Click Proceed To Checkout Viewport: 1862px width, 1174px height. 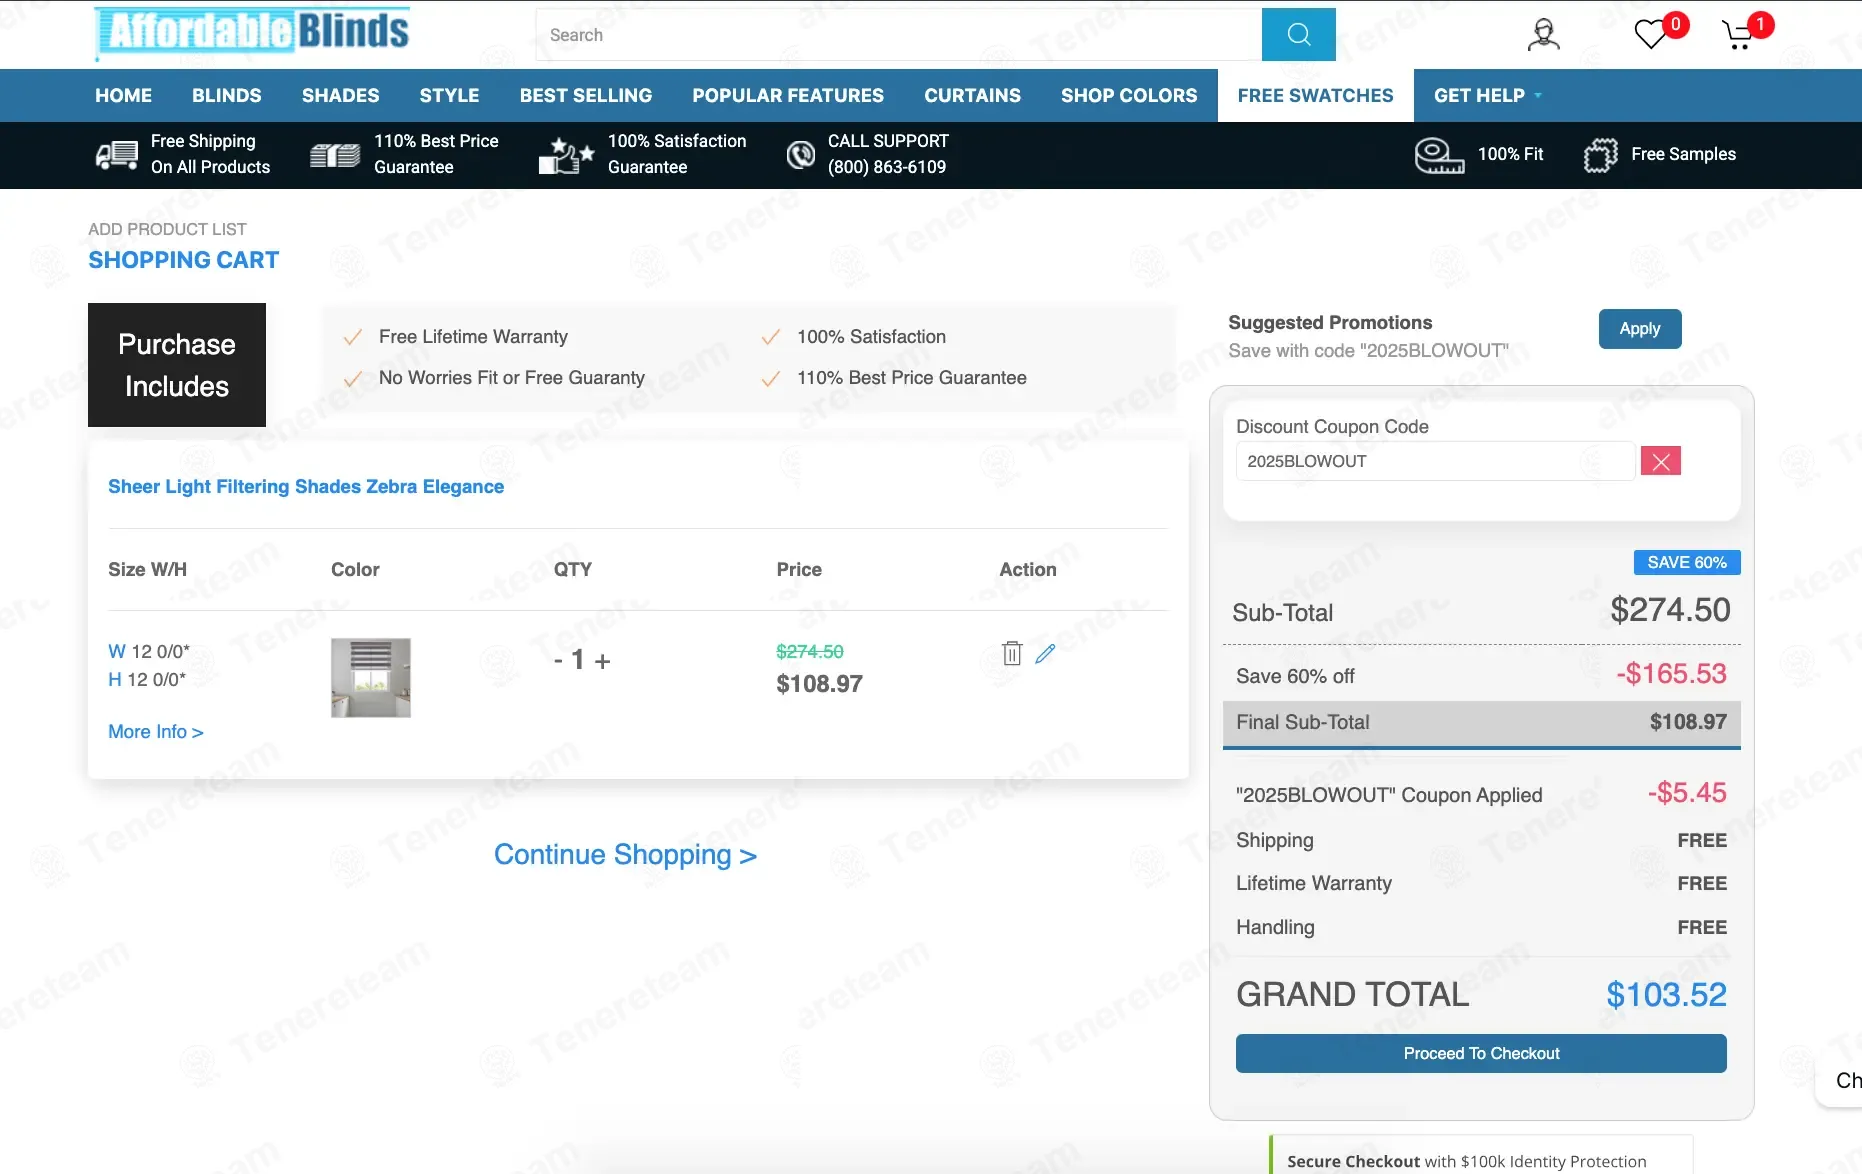click(1481, 1053)
